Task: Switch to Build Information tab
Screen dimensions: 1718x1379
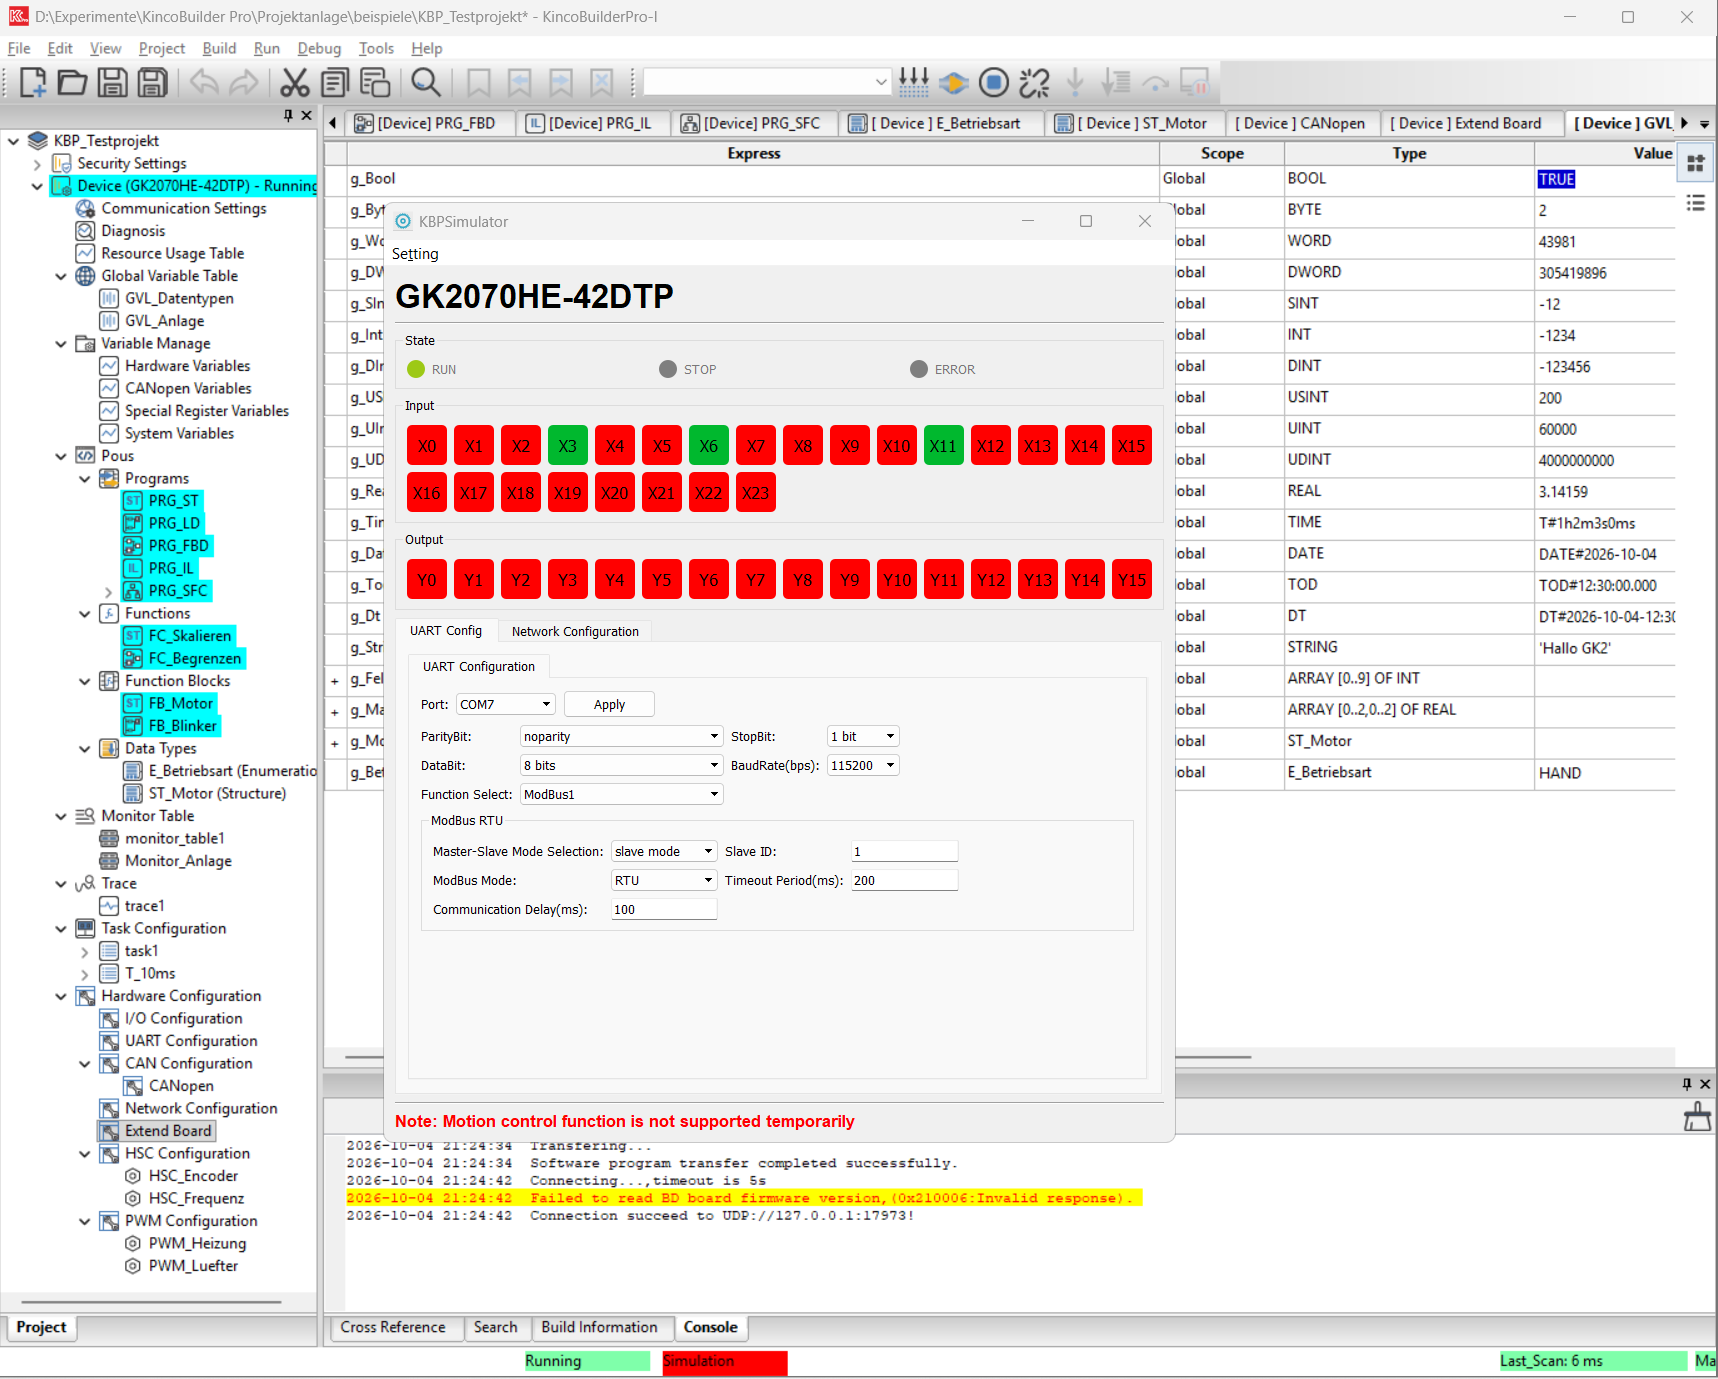Action: pyautogui.click(x=600, y=1327)
